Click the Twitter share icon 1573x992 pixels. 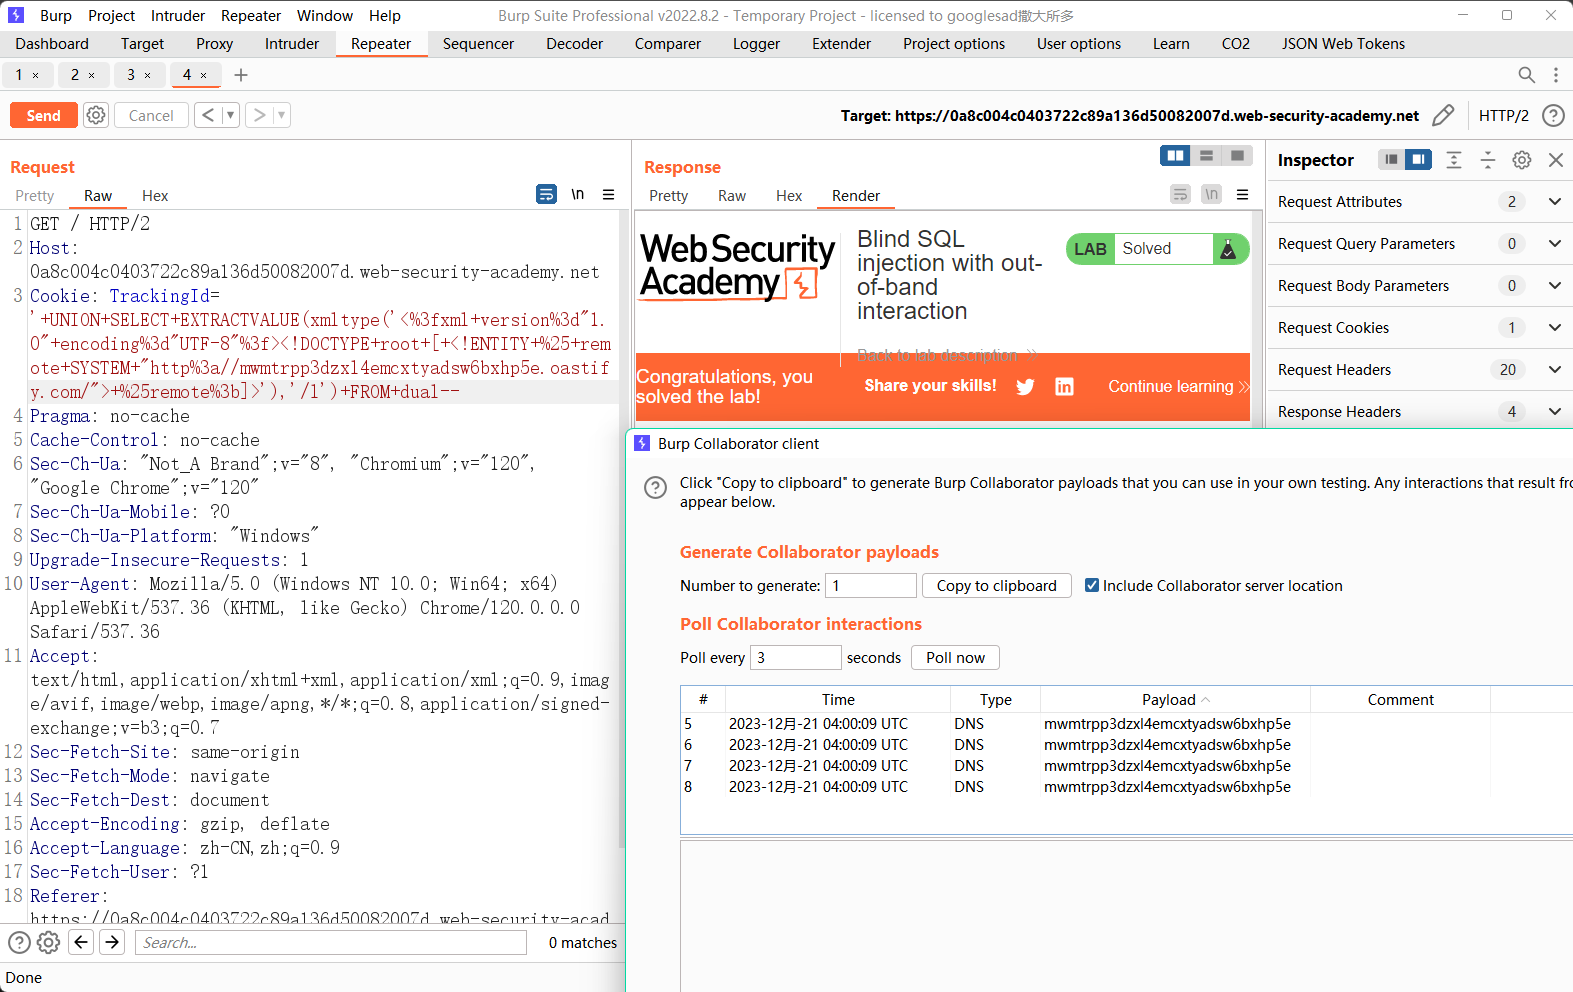[x=1025, y=387]
